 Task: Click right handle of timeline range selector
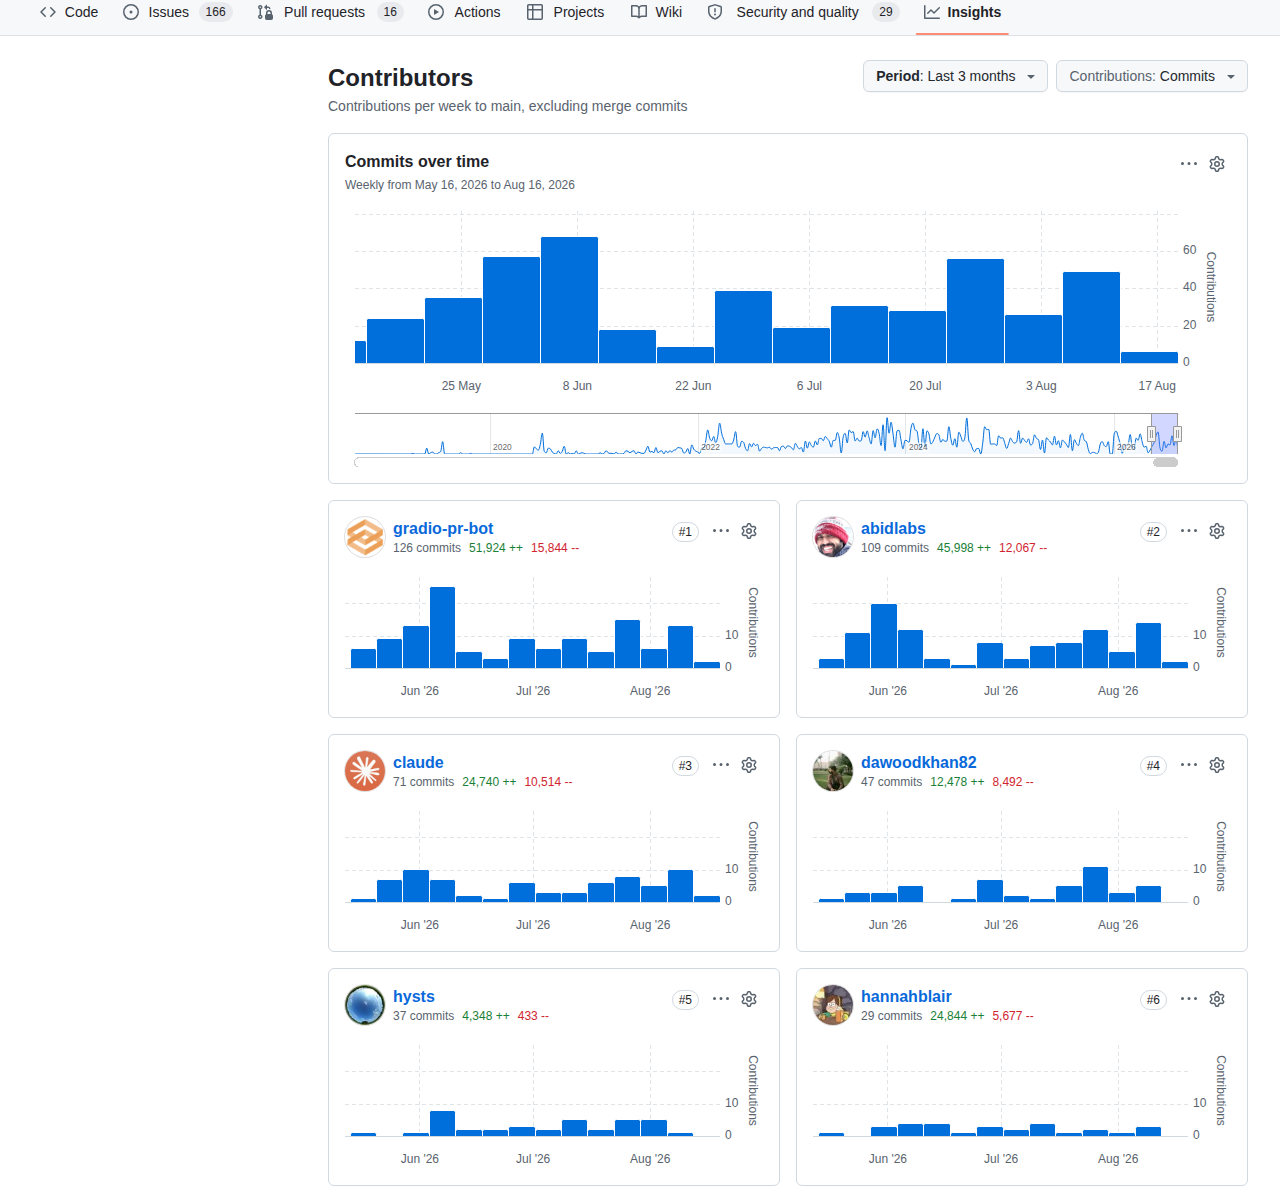click(1178, 434)
